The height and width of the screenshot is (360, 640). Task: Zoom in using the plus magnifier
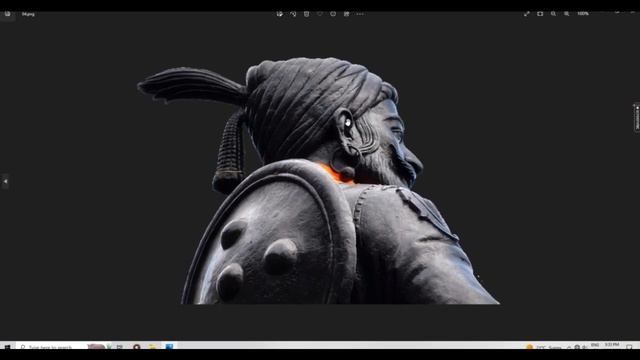tap(567, 14)
